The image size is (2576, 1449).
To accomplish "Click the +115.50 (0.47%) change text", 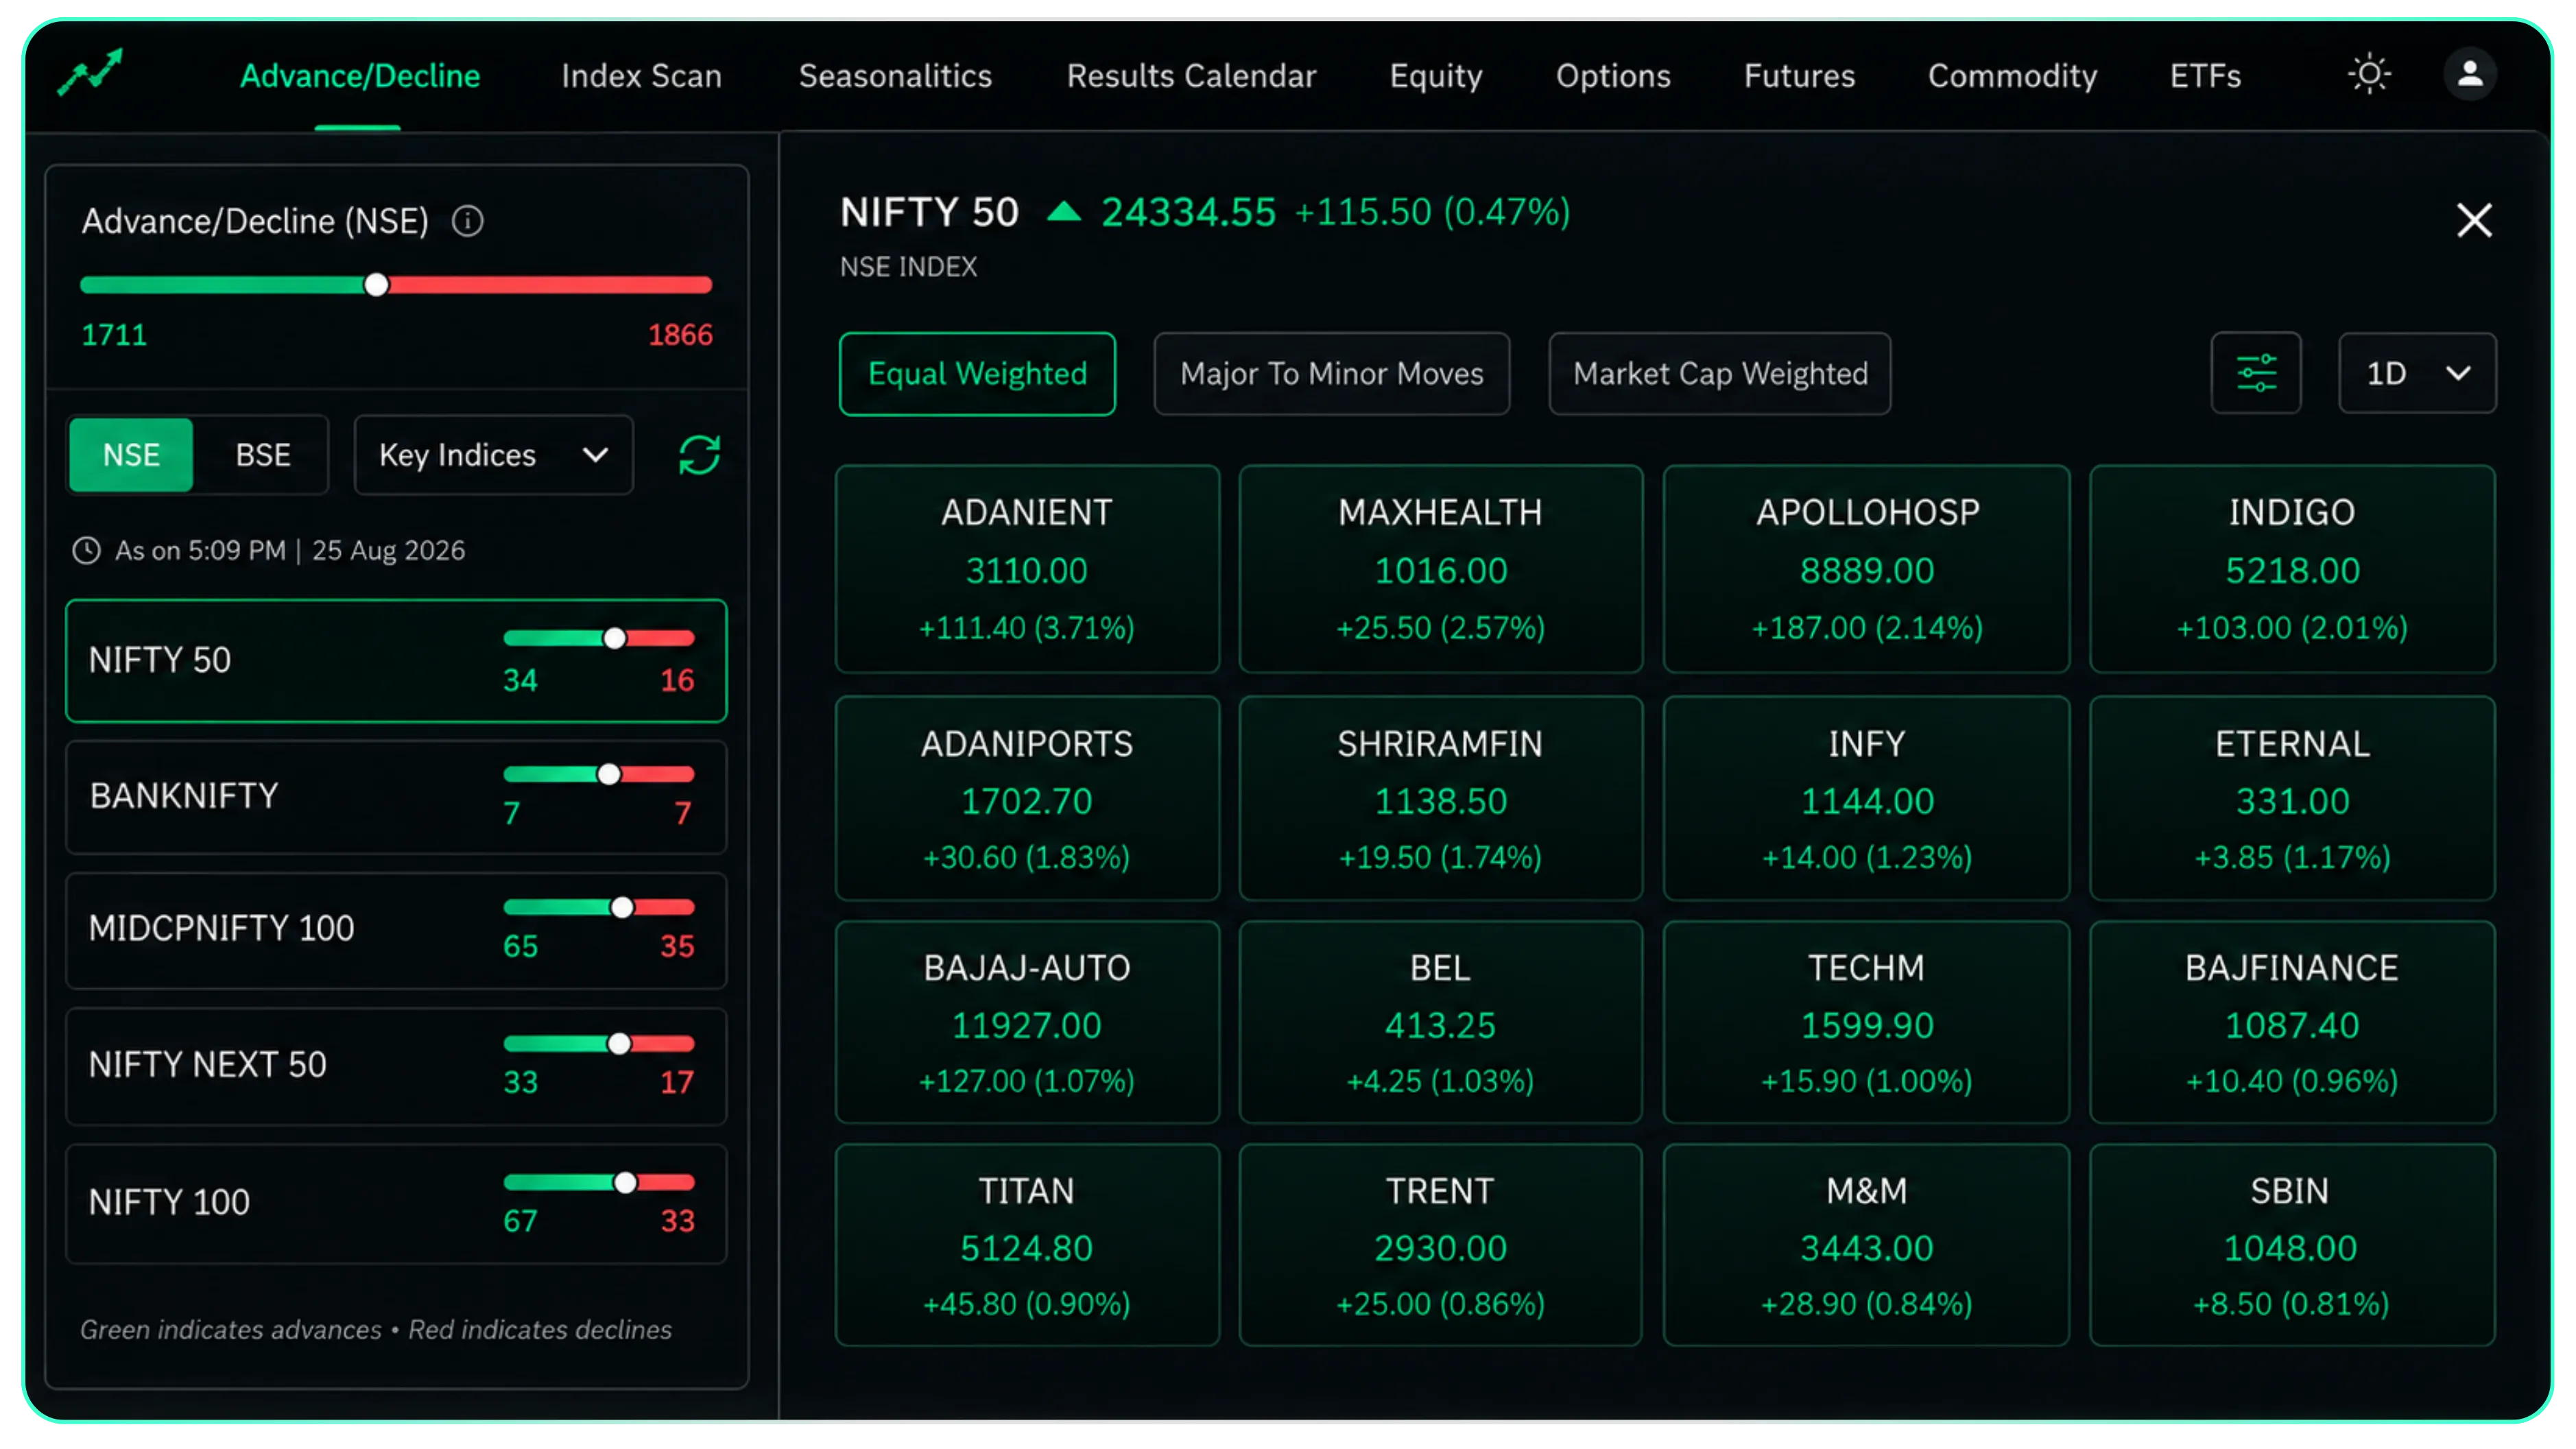I will click(x=1432, y=212).
